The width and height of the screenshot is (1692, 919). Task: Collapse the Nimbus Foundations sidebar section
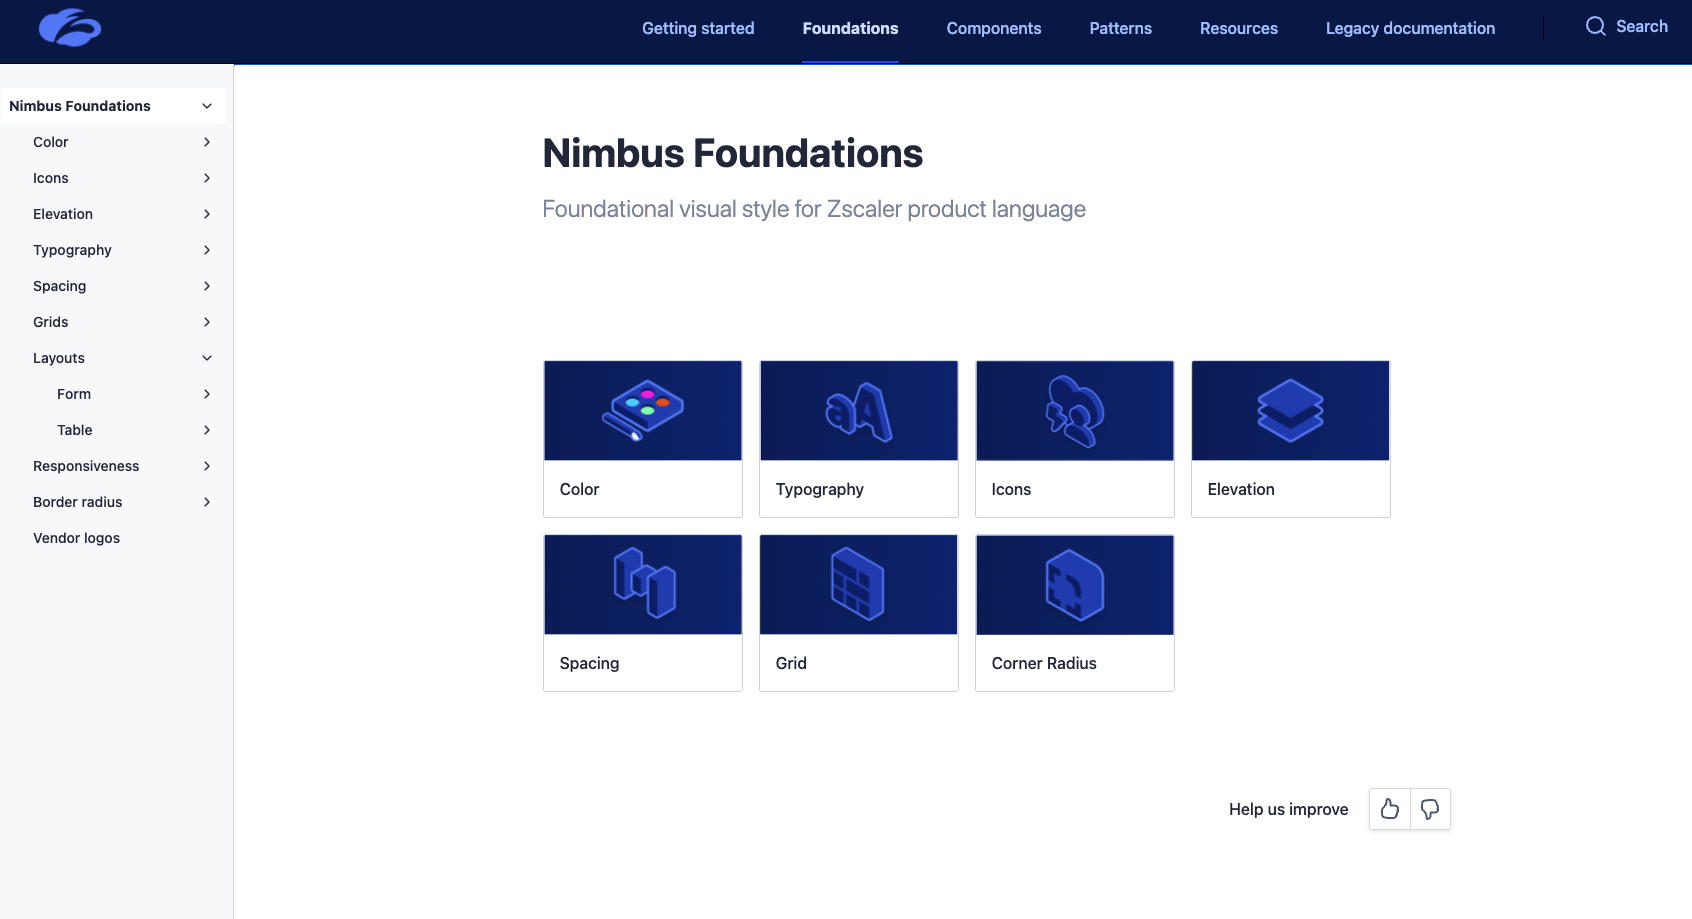coord(207,106)
